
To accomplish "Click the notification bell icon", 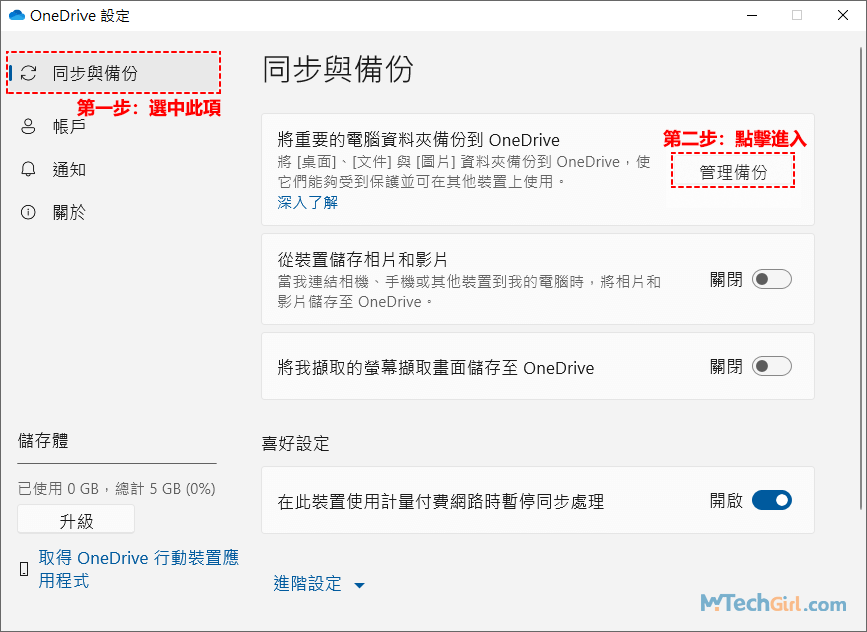I will 28,169.
